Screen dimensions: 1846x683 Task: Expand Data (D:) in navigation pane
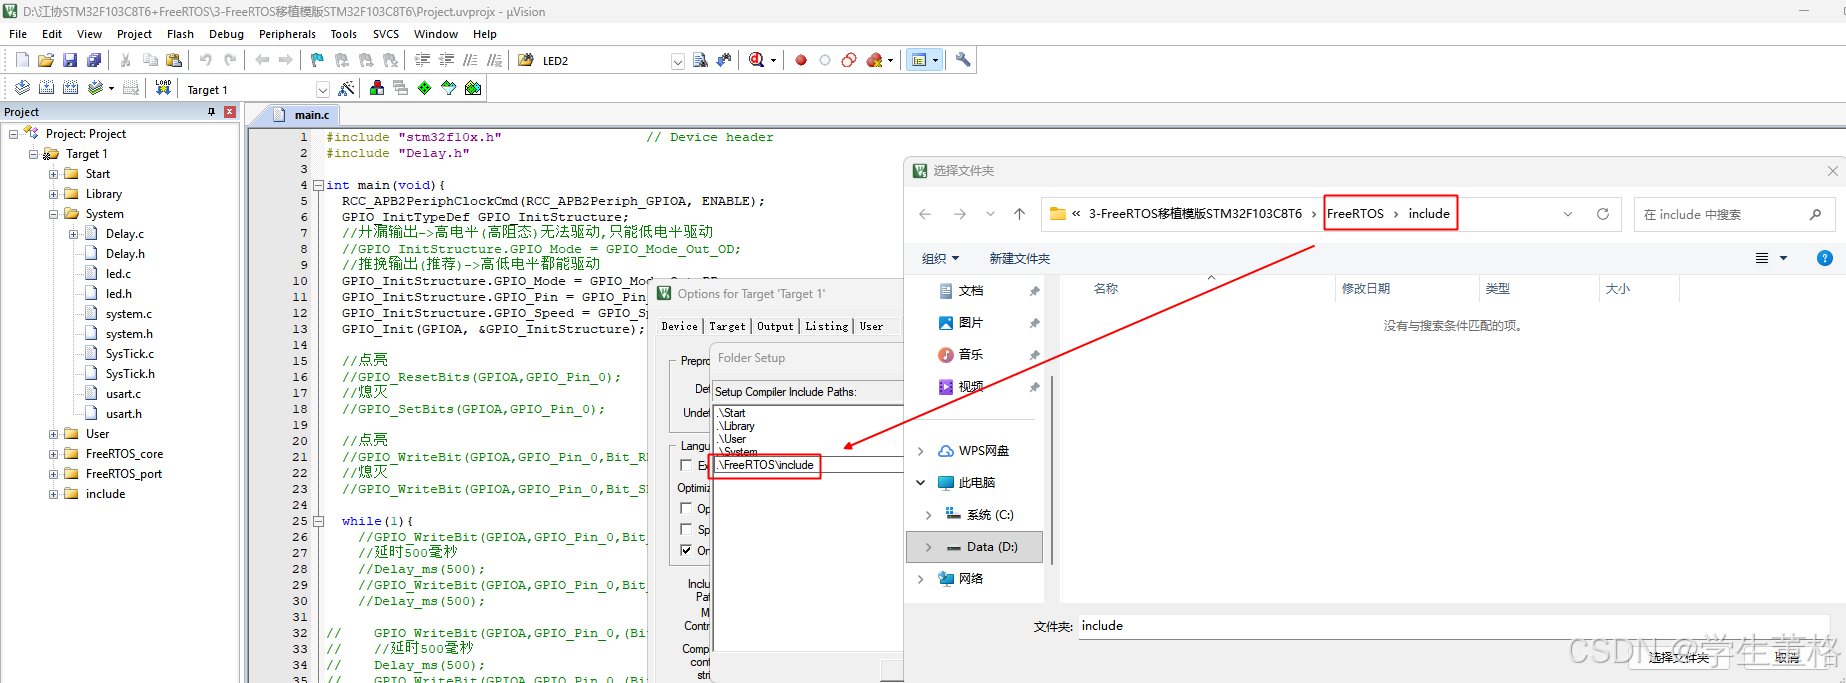pyautogui.click(x=929, y=547)
